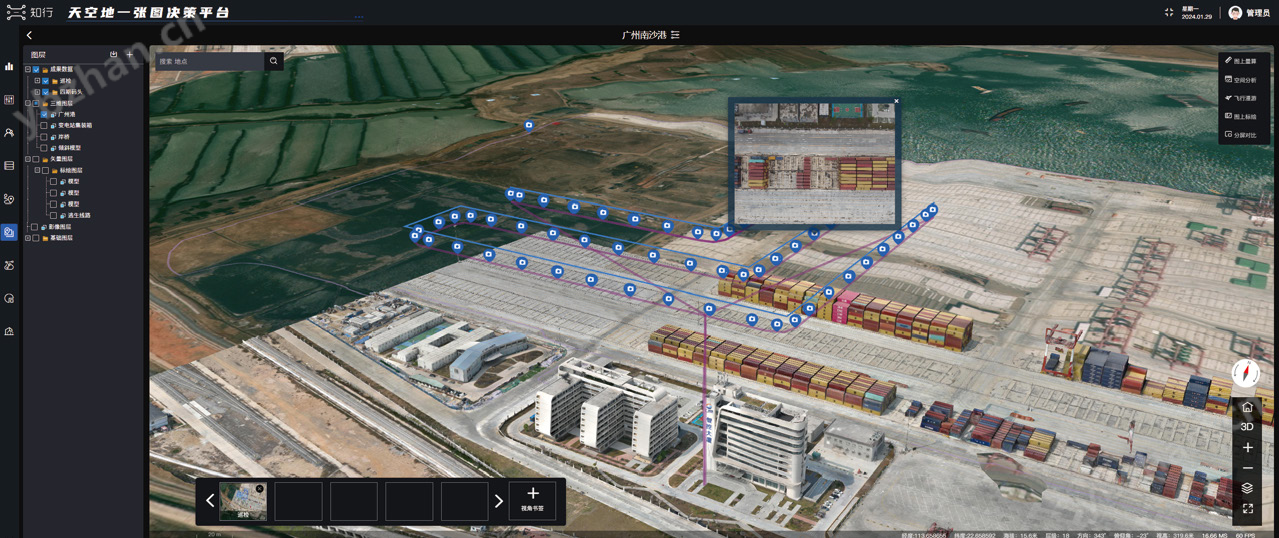Click the import icon in the 图层 panel header
The height and width of the screenshot is (538, 1279).
[x=114, y=54]
